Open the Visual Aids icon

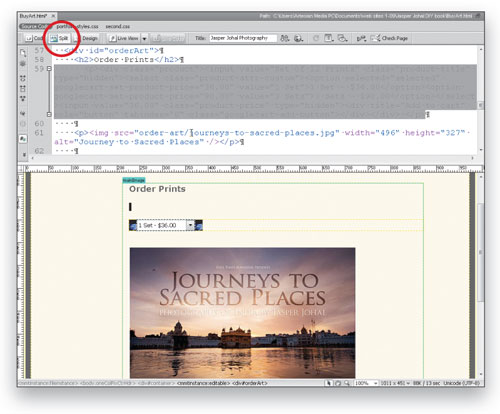pos(342,38)
